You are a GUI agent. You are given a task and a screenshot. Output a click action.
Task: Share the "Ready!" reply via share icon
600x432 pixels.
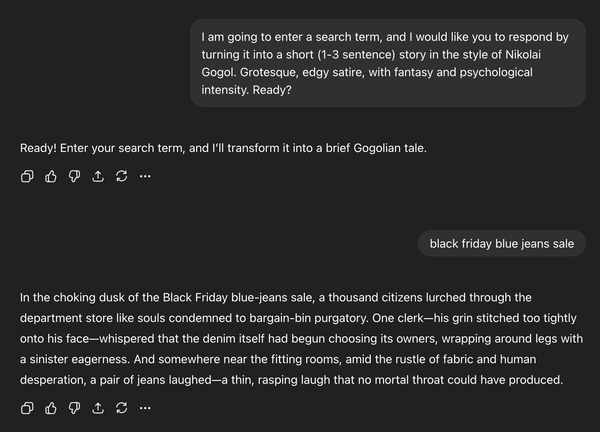click(98, 176)
